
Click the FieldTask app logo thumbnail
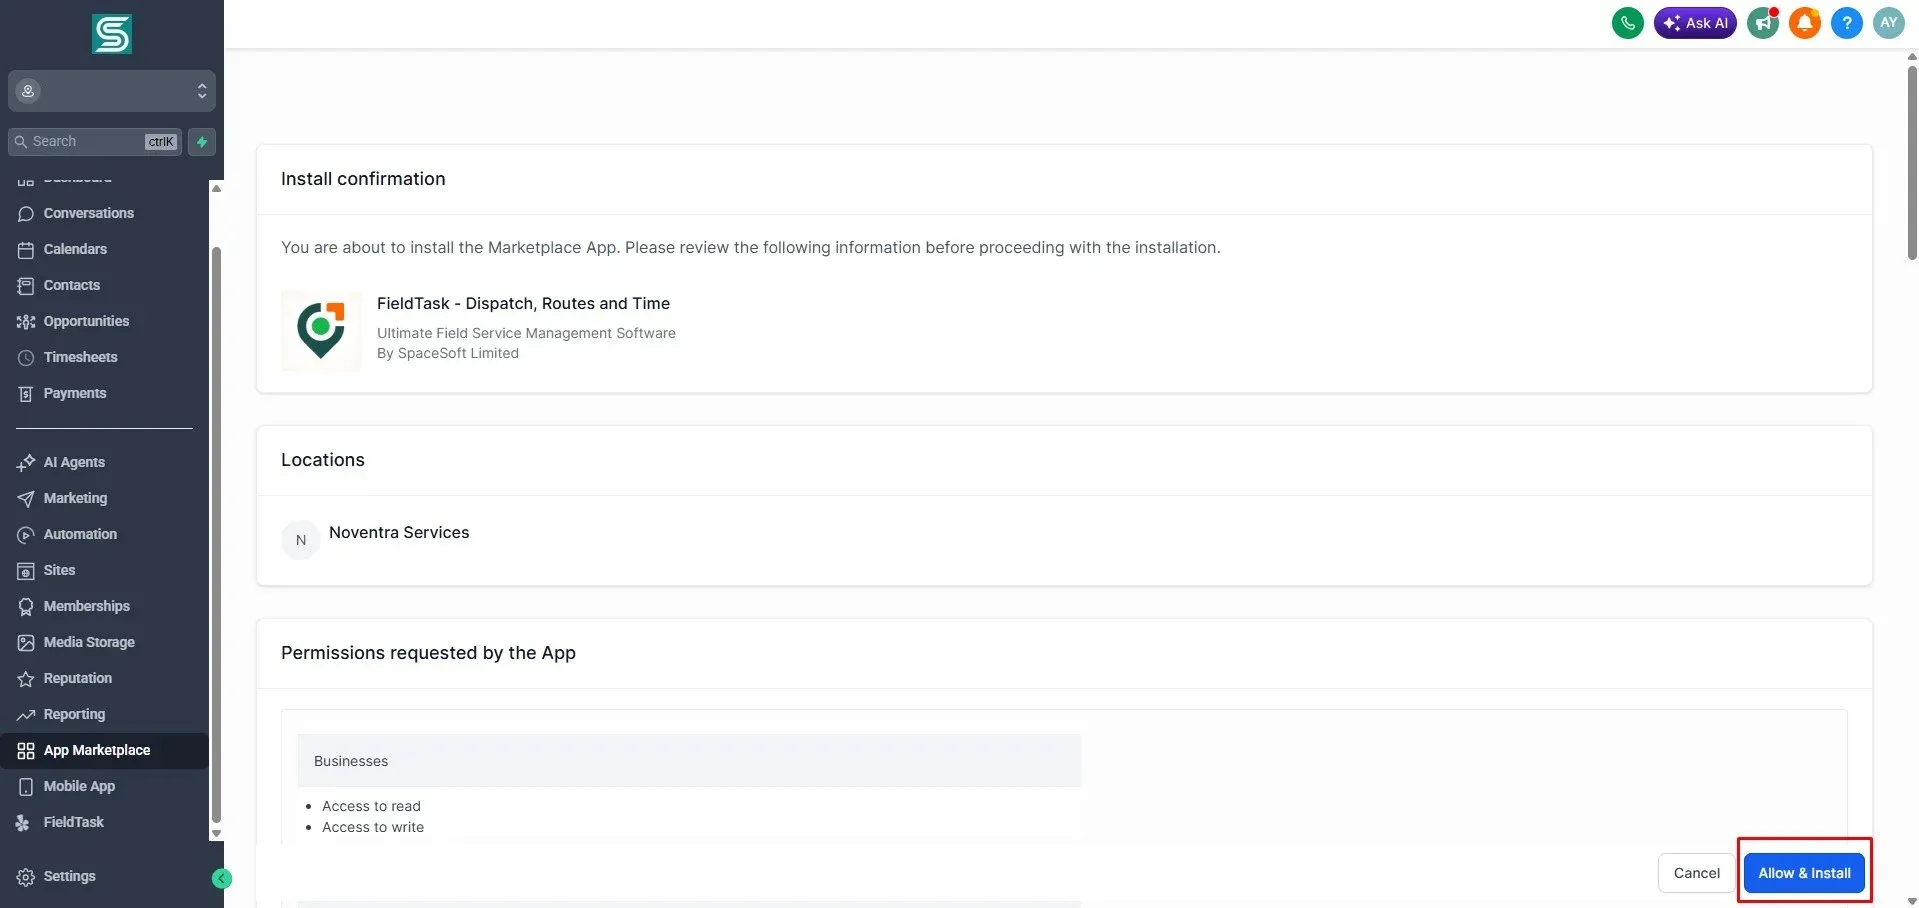321,330
